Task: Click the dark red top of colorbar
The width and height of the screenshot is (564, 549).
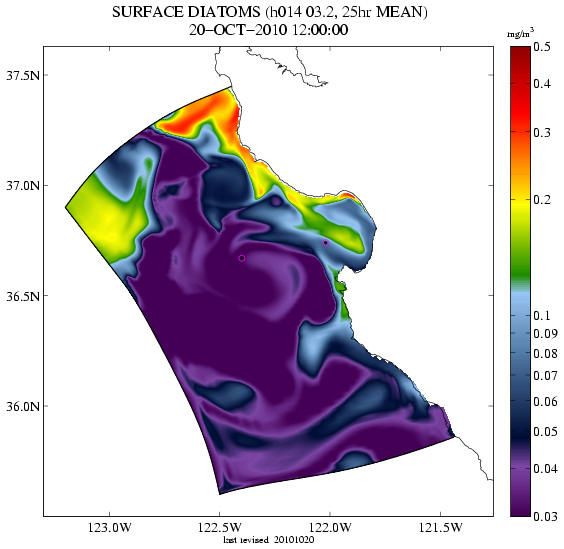Action: tap(520, 58)
